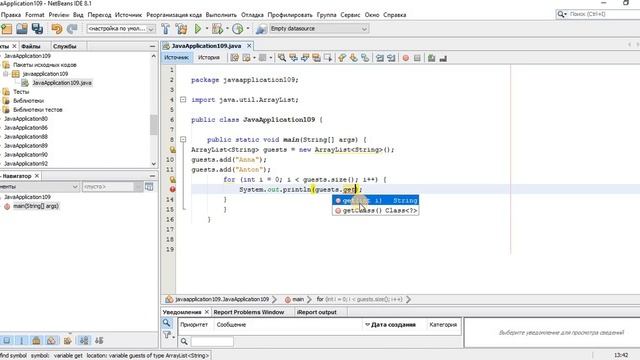The height and width of the screenshot is (360, 640).
Task: Click the hint lightbulb on line 12
Action: pos(173,180)
